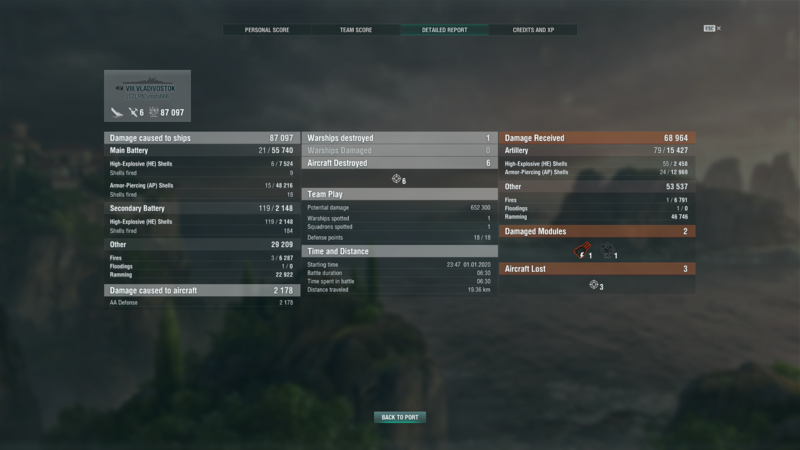Switch to the Personal Score tab
Image resolution: width=800 pixels, height=450 pixels.
pos(267,30)
